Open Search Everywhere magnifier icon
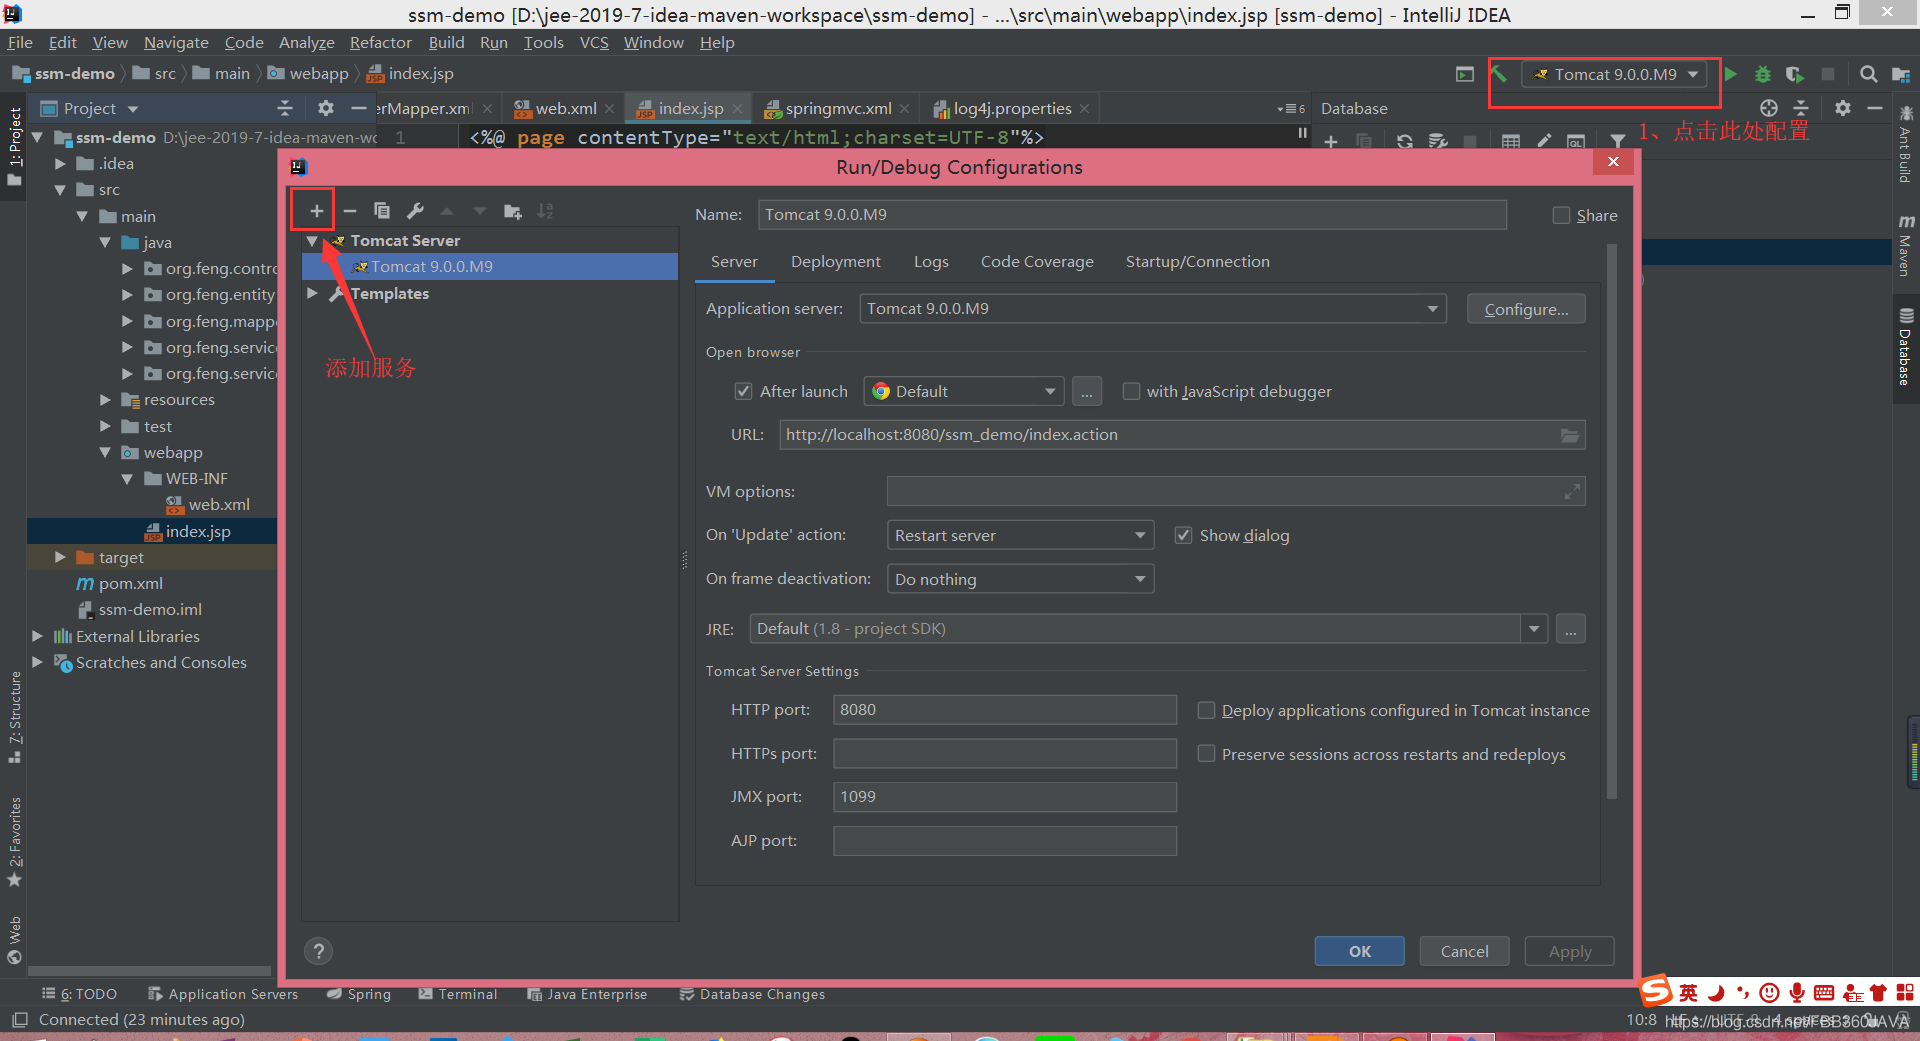Viewport: 1920px width, 1041px height. (x=1868, y=74)
